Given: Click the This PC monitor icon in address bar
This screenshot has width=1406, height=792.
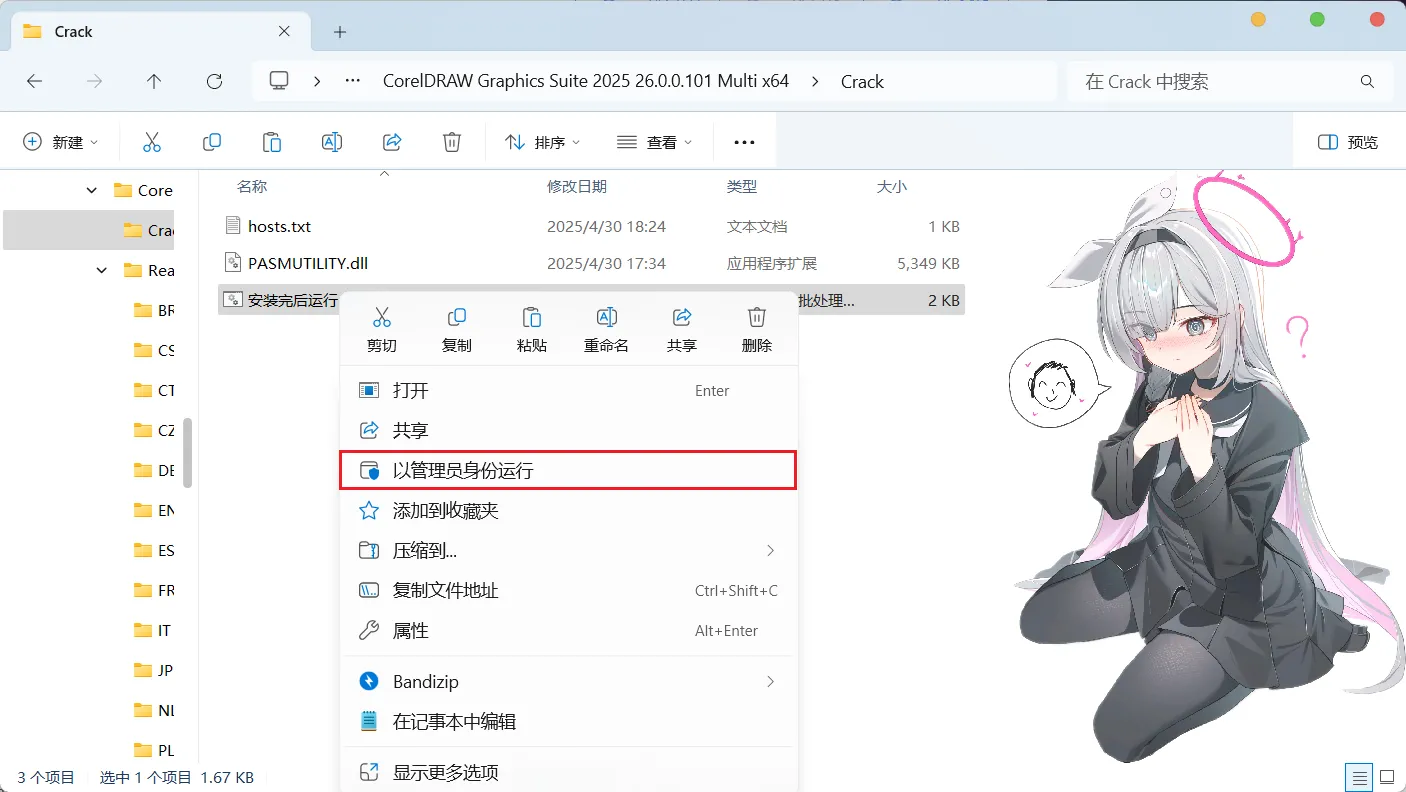Looking at the screenshot, I should (280, 81).
